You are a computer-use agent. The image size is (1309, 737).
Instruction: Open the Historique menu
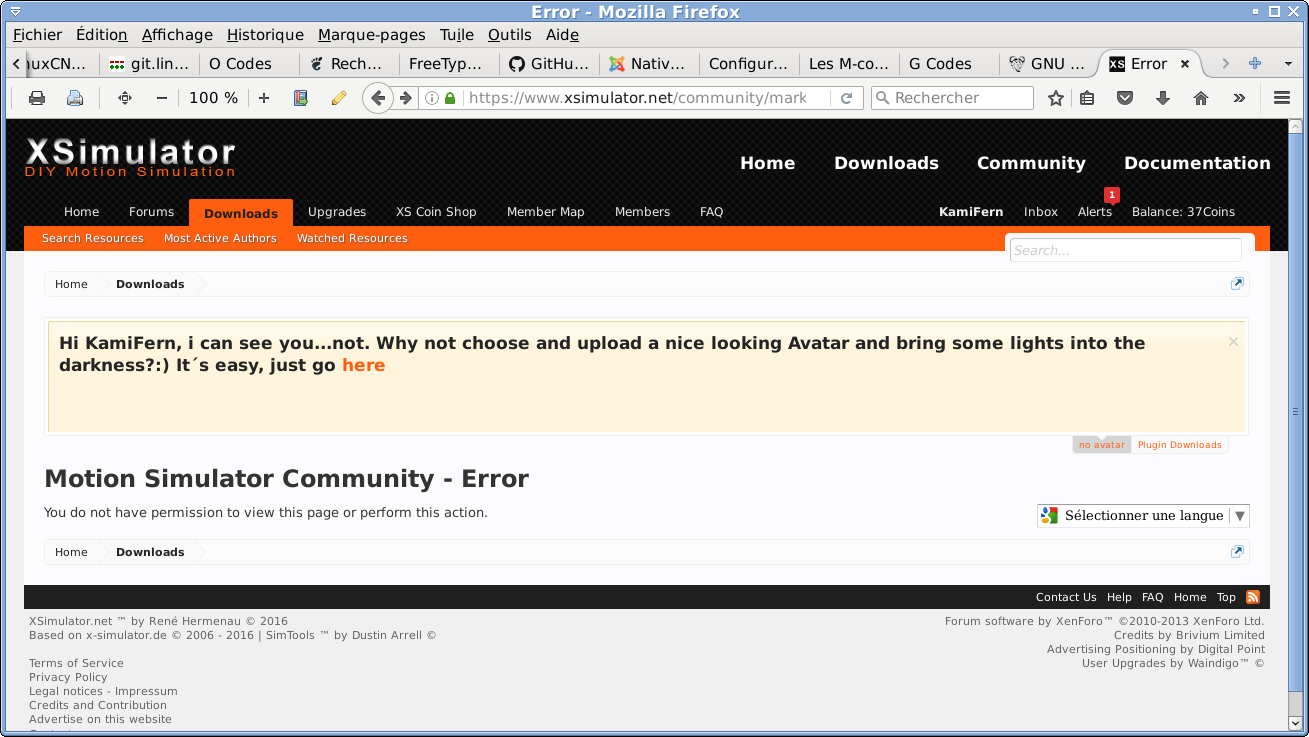pyautogui.click(x=265, y=35)
